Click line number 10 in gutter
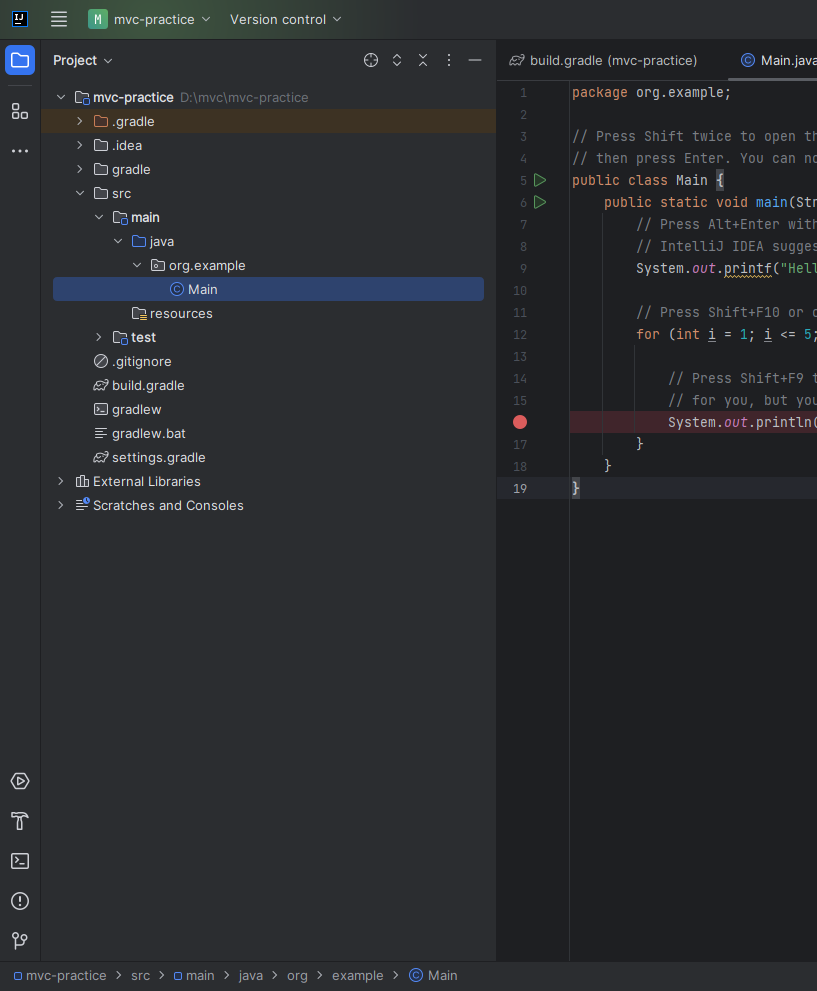The height and width of the screenshot is (991, 817). (x=520, y=291)
